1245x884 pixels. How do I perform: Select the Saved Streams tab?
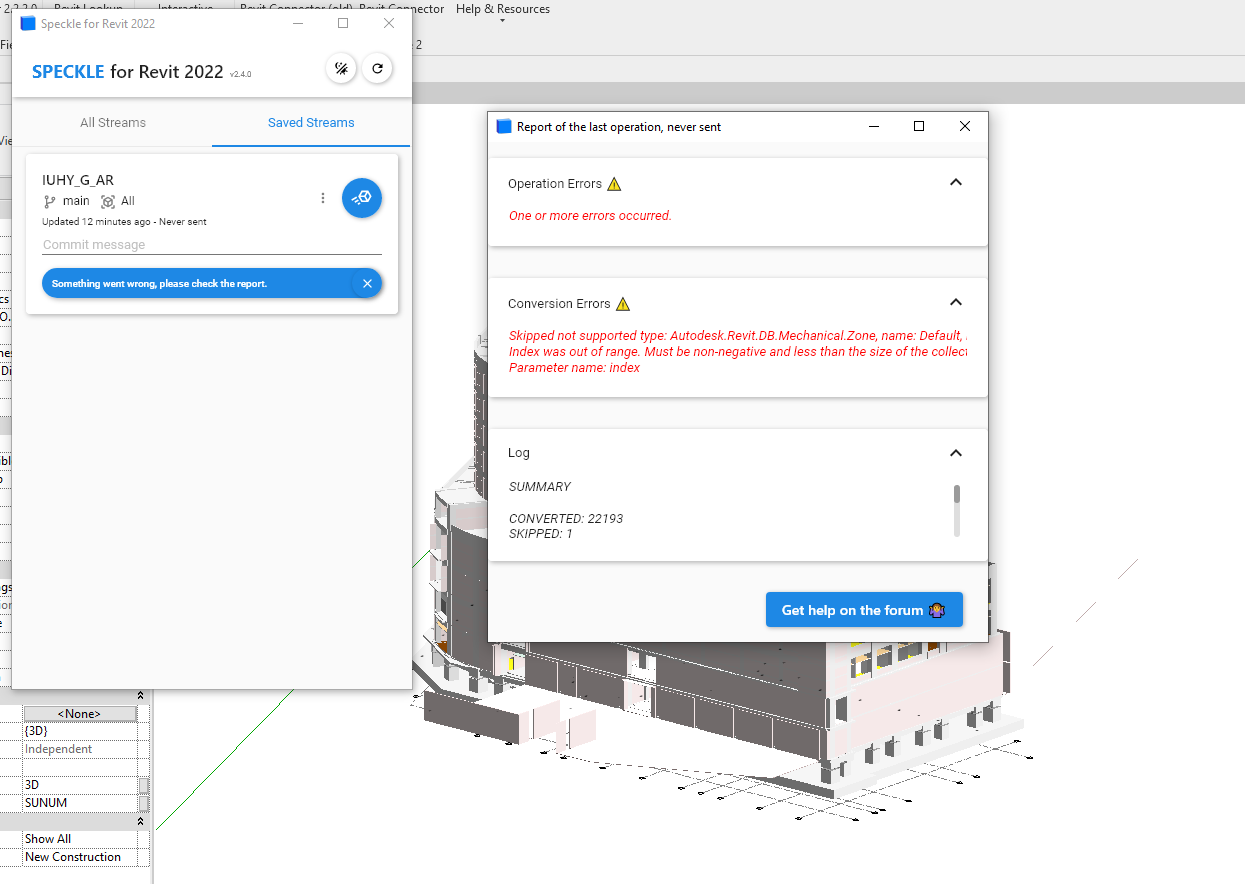(311, 123)
